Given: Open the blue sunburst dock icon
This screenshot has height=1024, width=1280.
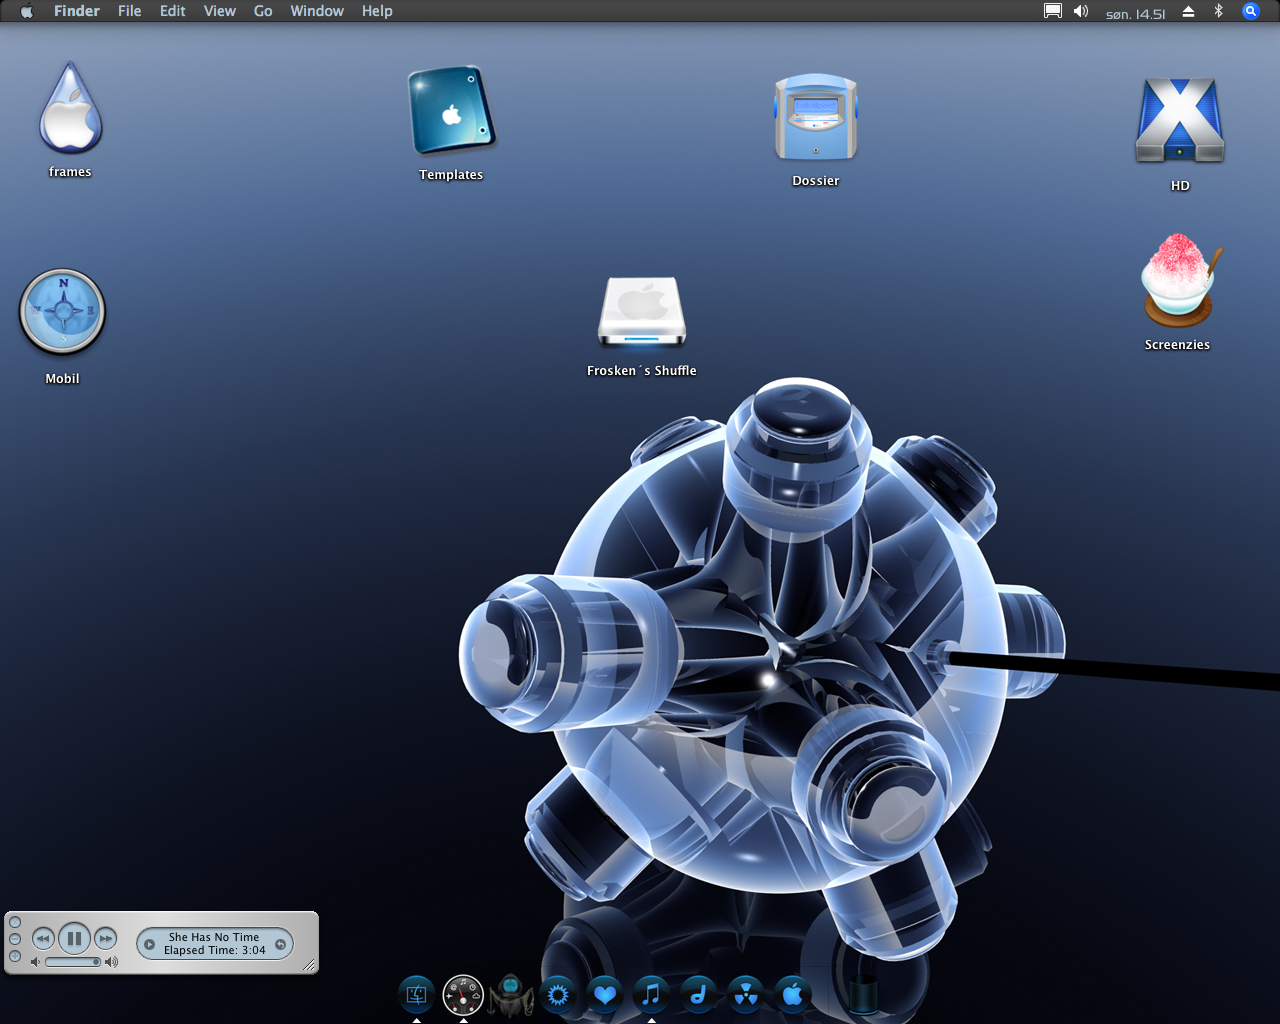Looking at the screenshot, I should tap(558, 994).
